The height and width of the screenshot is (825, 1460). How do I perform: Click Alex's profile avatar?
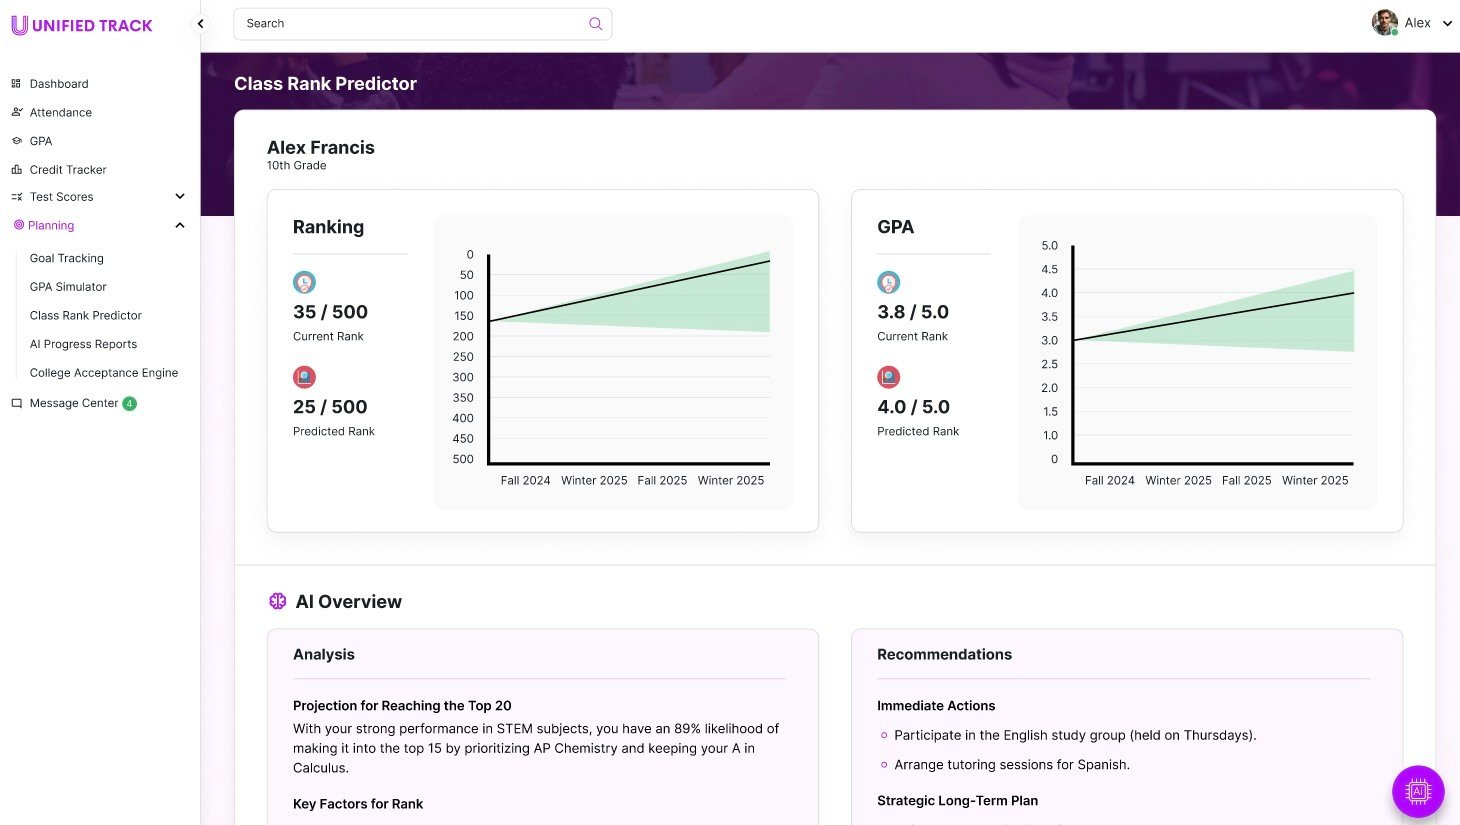pyautogui.click(x=1384, y=23)
